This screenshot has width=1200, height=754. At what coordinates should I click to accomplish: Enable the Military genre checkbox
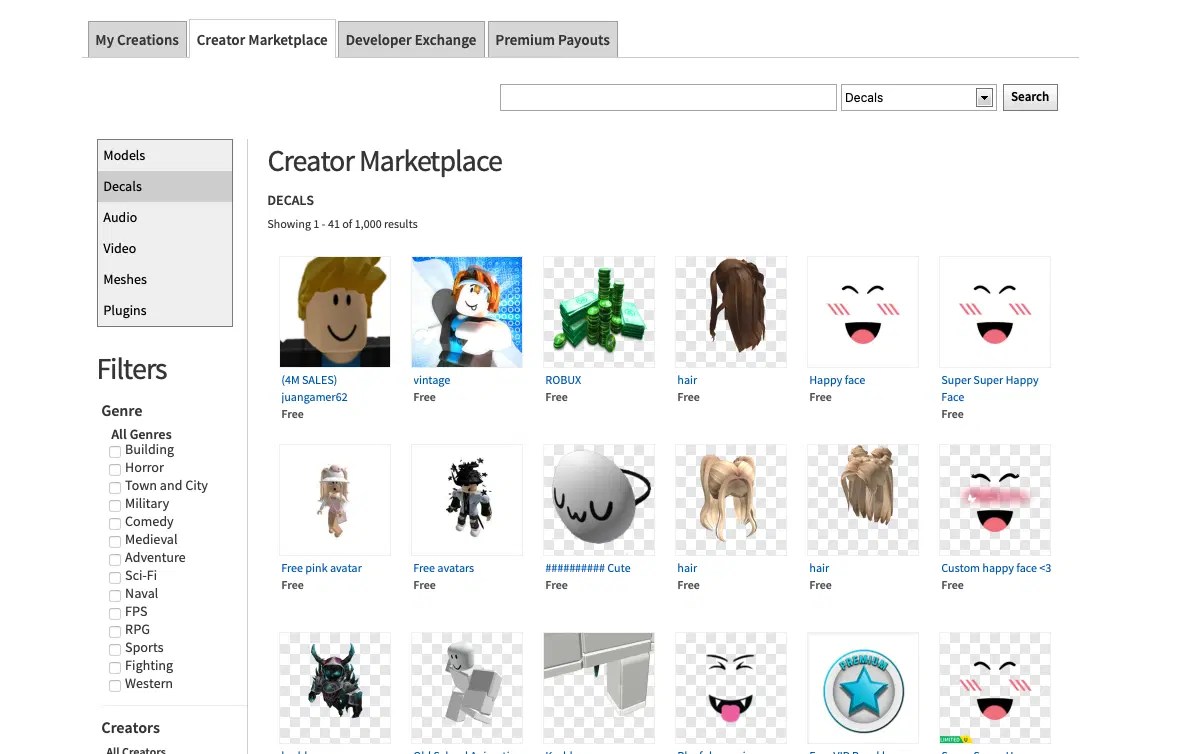(115, 506)
